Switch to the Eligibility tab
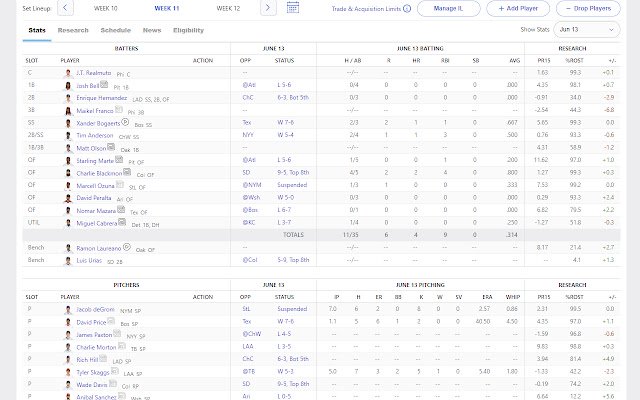Image resolution: width=640 pixels, height=400 pixels. point(188,30)
